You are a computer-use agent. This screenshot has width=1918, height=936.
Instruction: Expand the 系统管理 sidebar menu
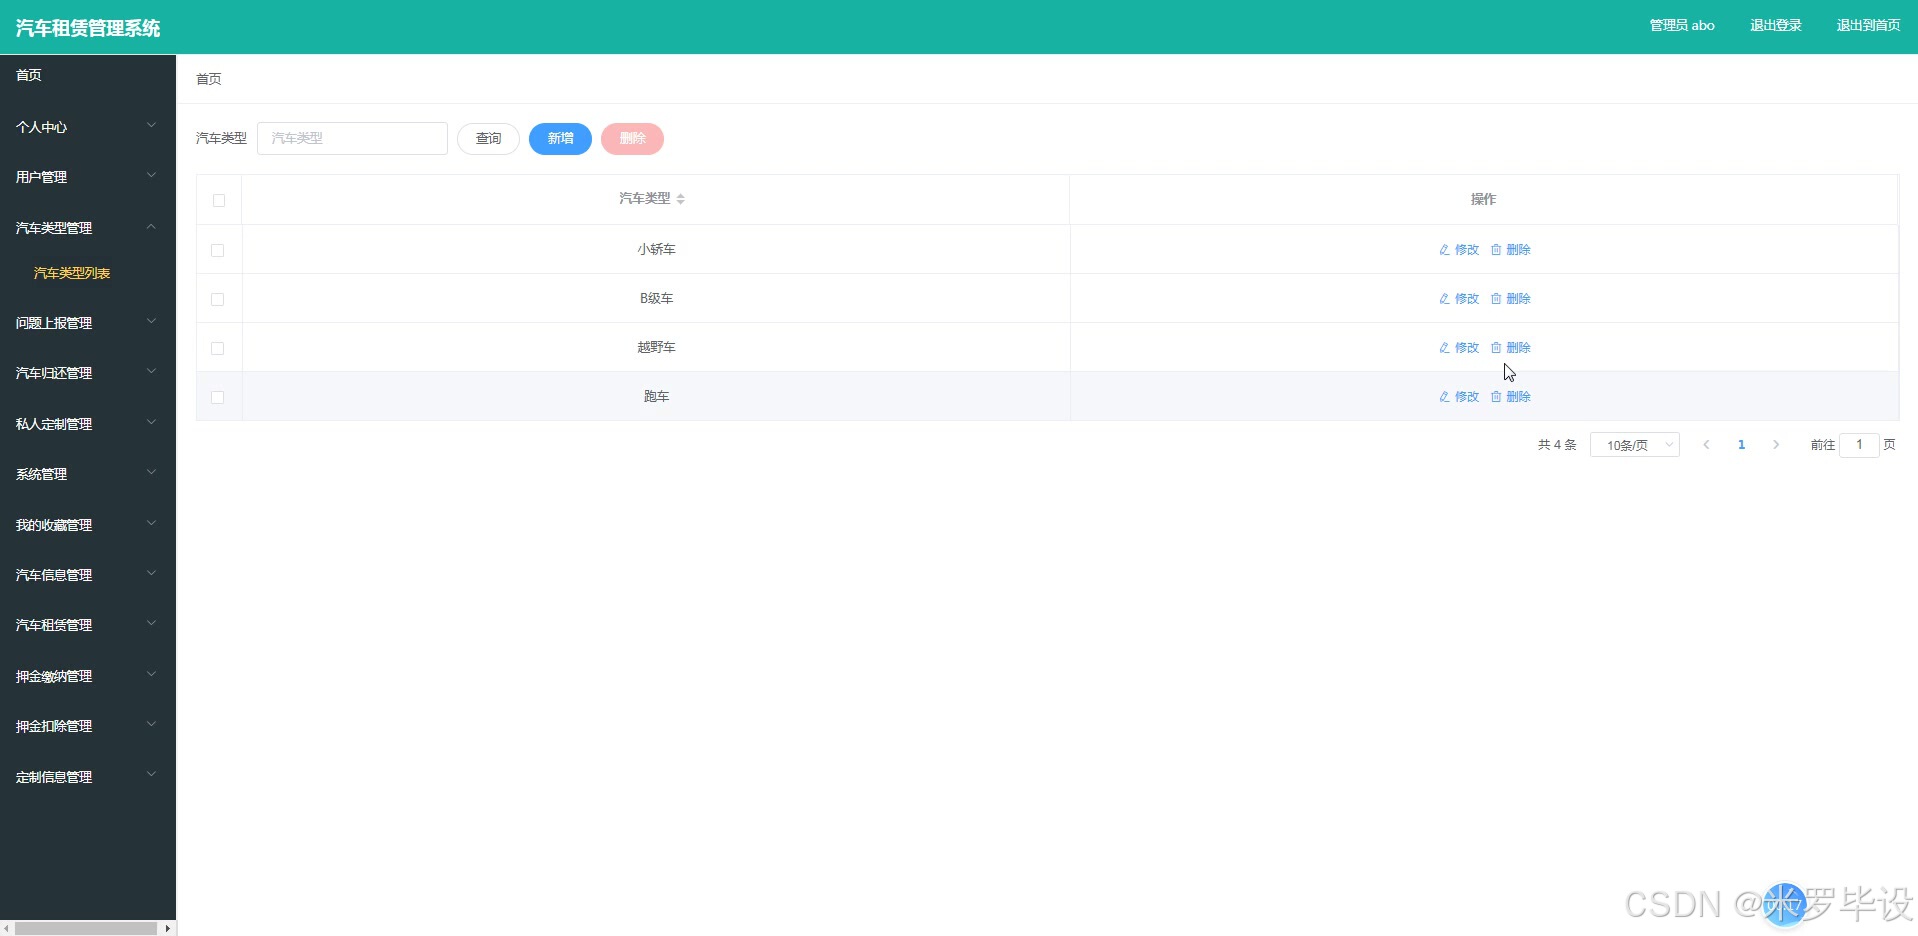click(x=88, y=474)
